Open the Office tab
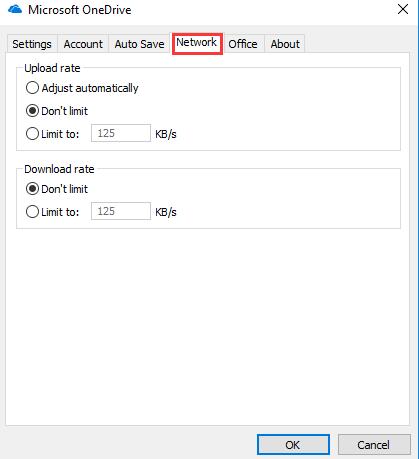The height and width of the screenshot is (459, 419). 243,44
